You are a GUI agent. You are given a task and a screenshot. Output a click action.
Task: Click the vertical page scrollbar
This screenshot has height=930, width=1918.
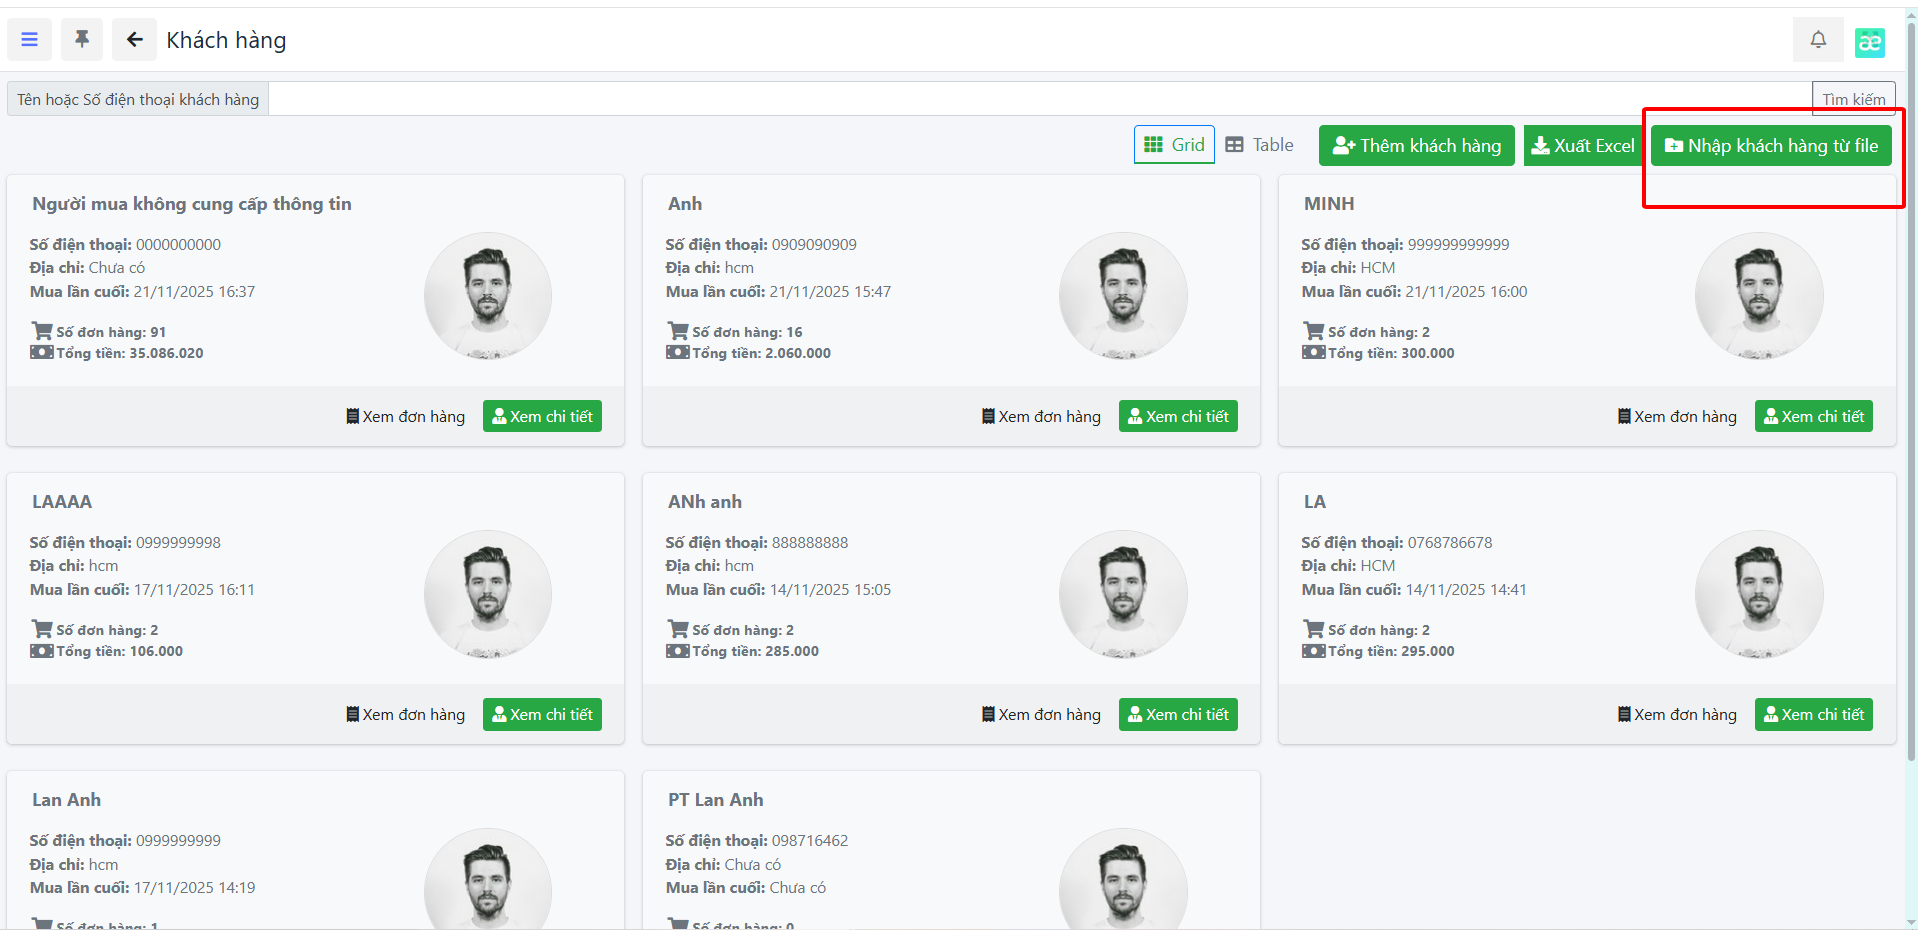(1911, 400)
